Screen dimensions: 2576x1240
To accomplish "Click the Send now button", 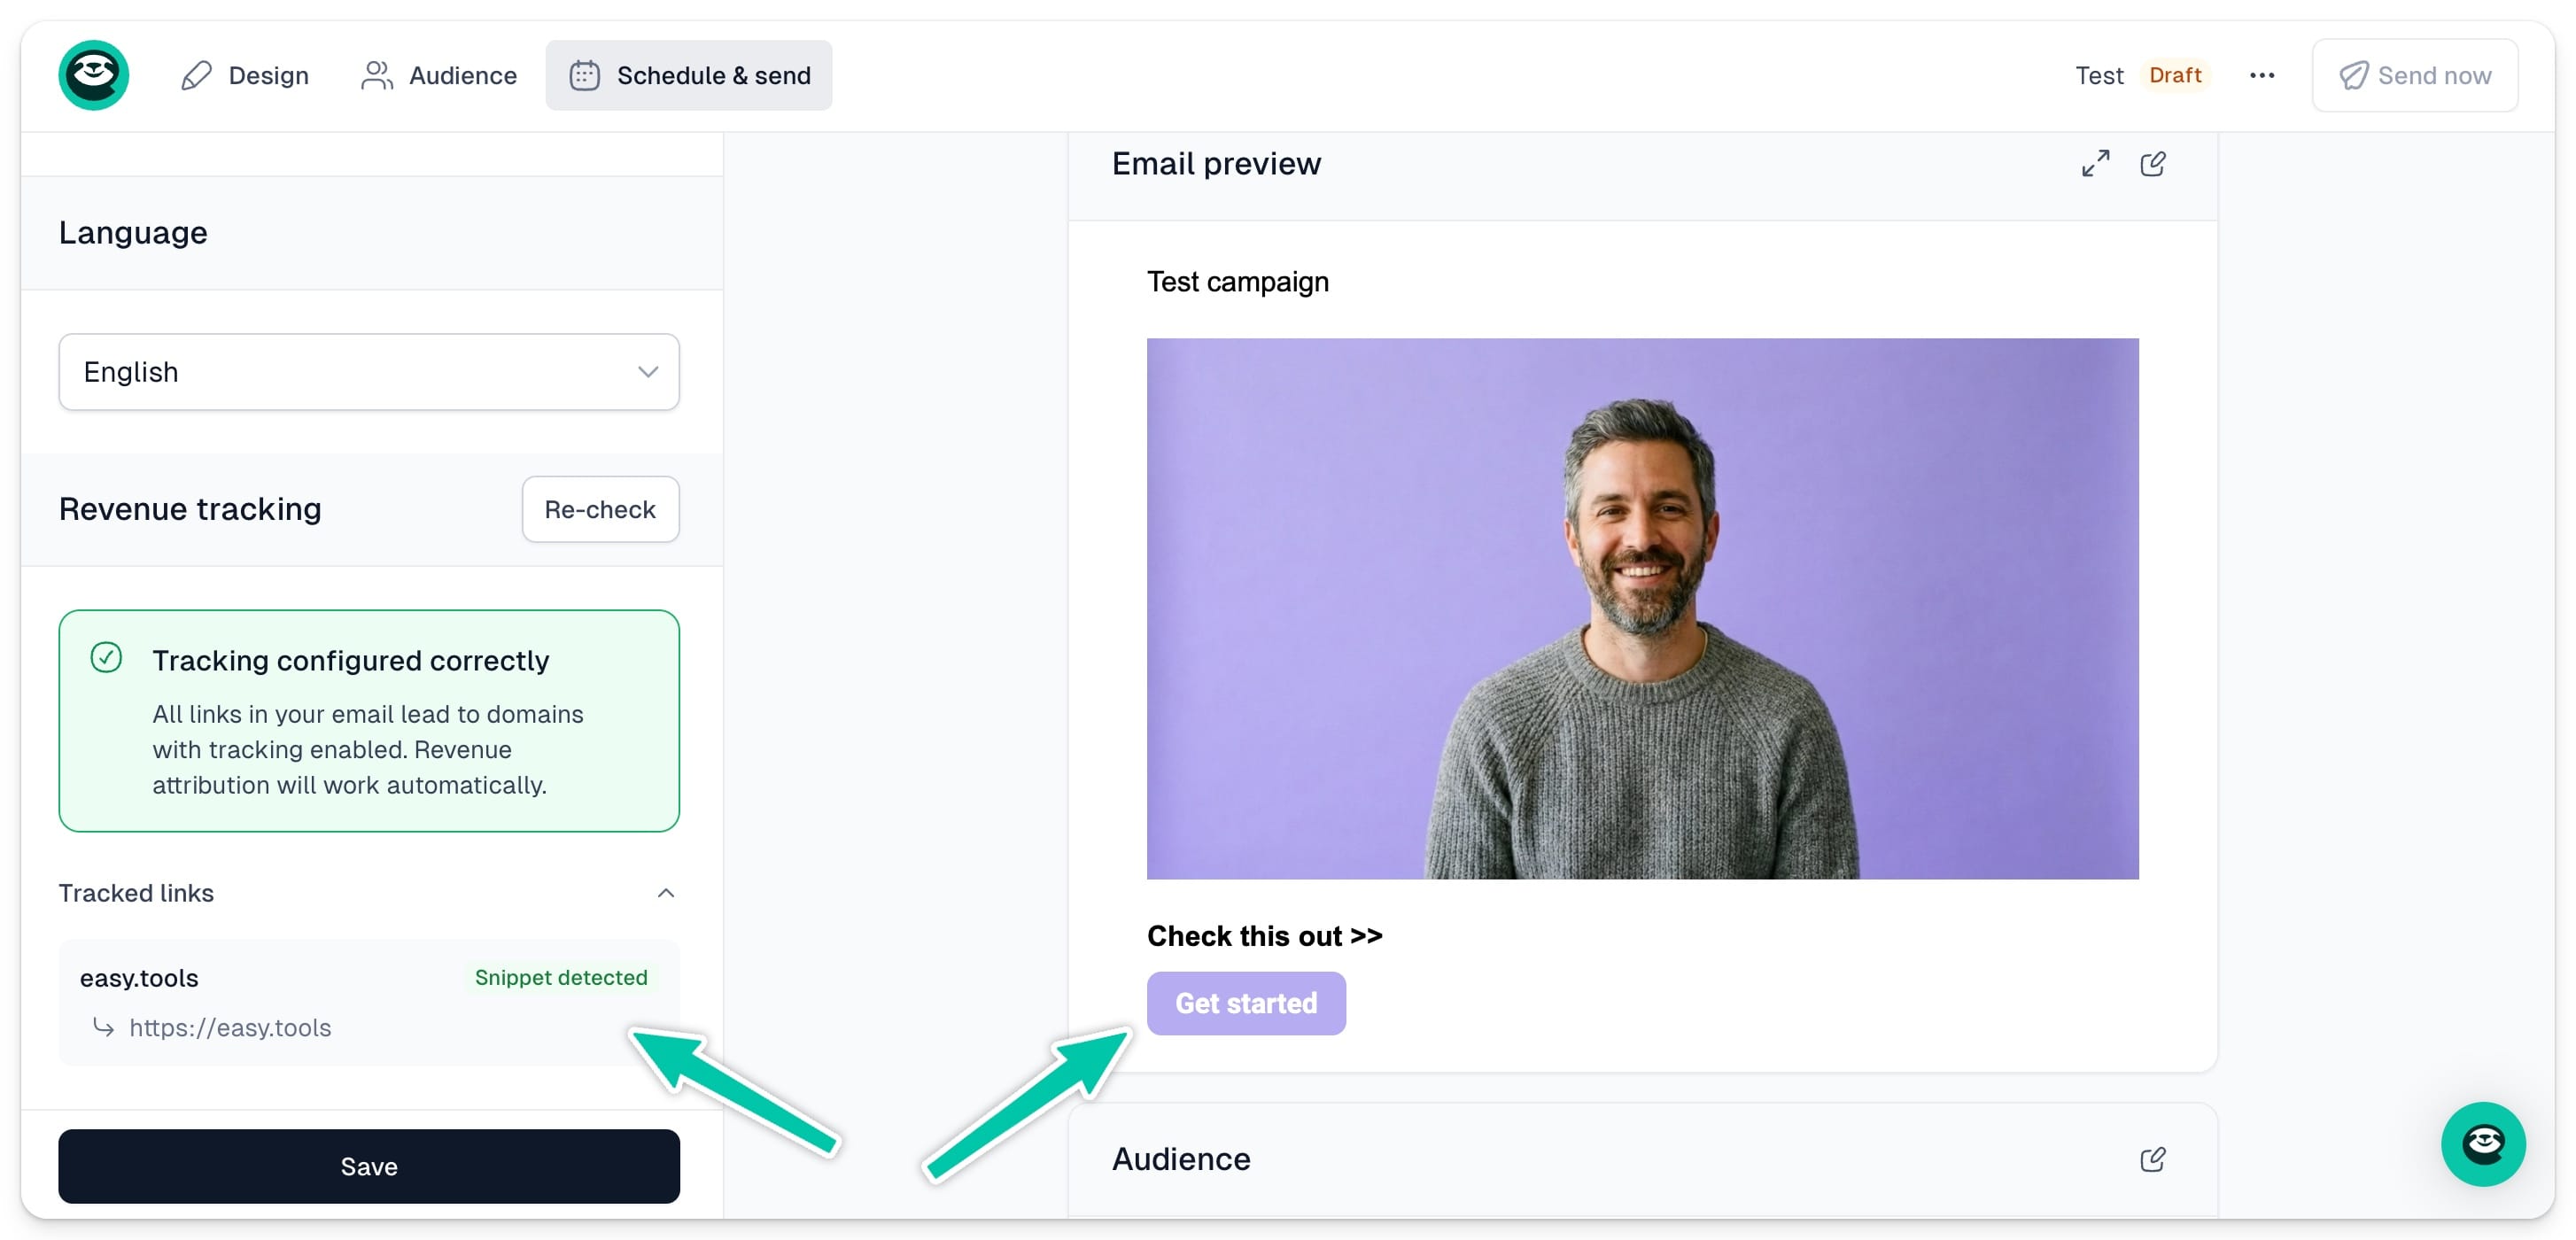I will pyautogui.click(x=2414, y=75).
